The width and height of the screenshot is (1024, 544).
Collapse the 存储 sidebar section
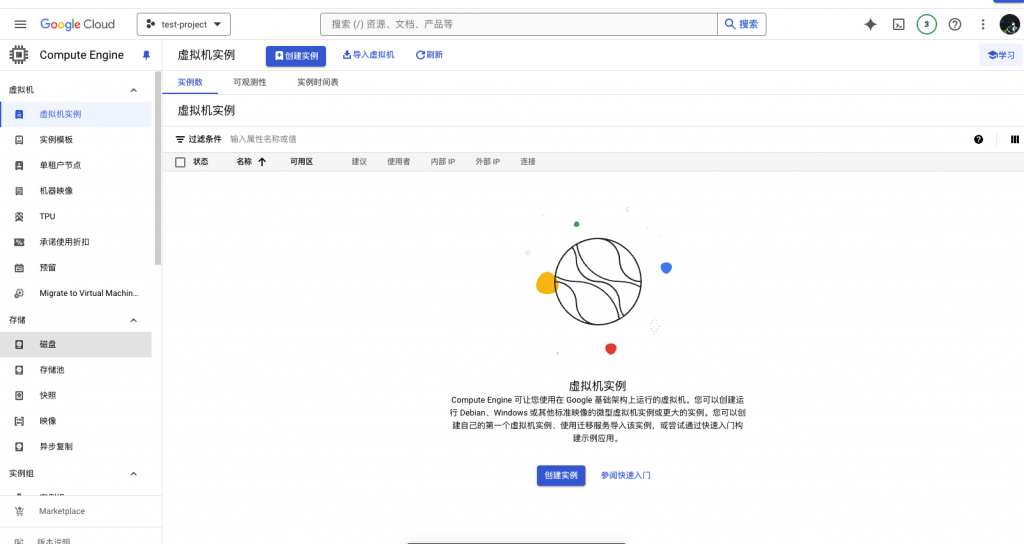[133, 320]
